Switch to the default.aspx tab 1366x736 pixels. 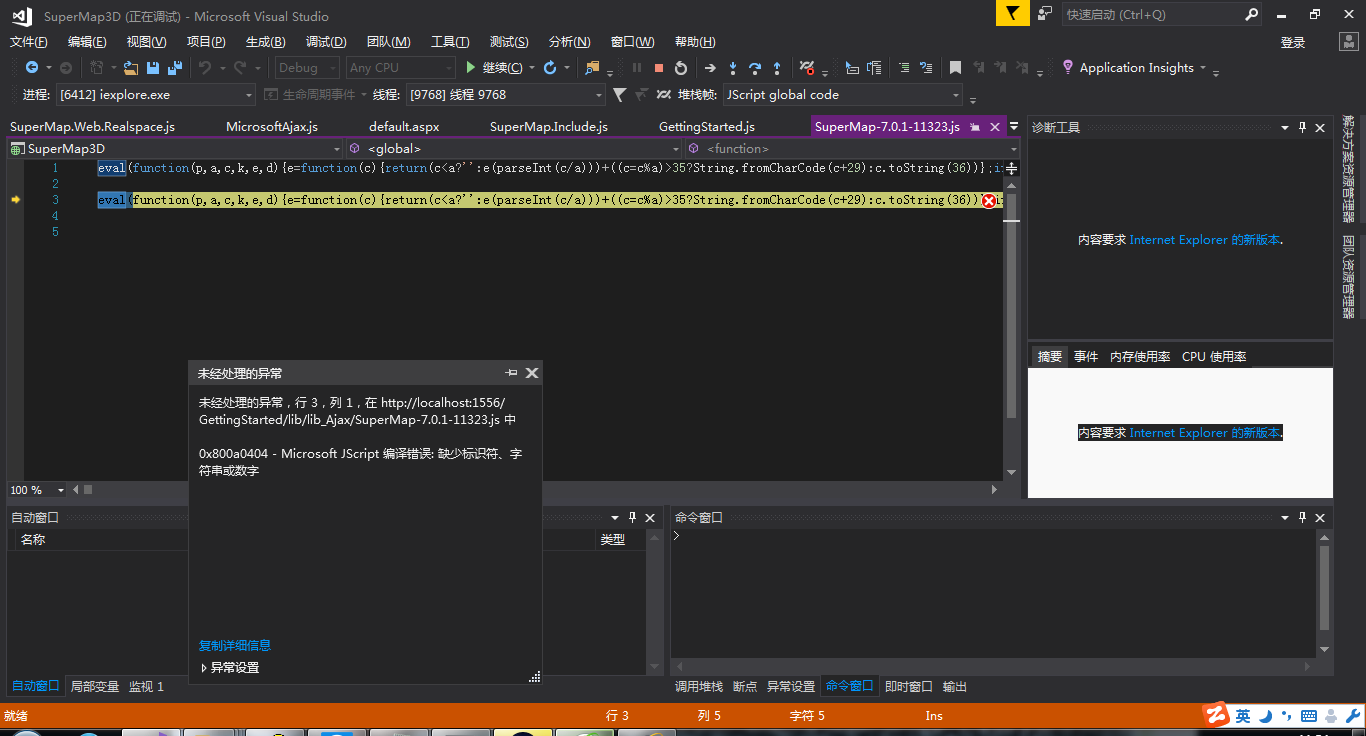[404, 127]
